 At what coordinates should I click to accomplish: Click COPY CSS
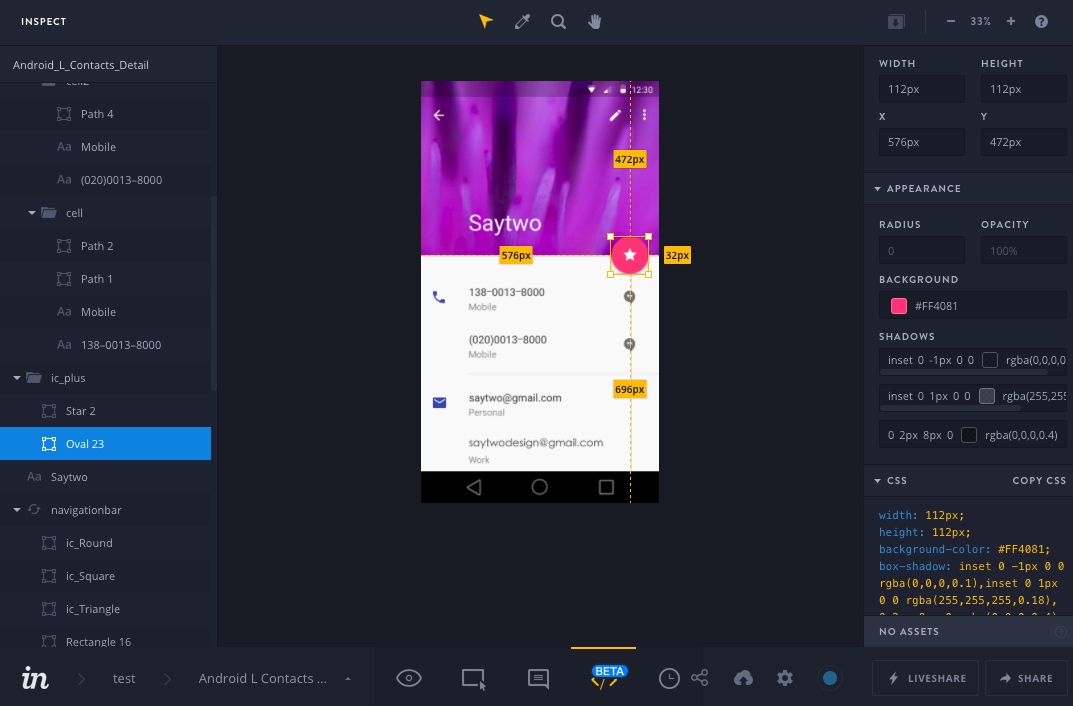pyautogui.click(x=1039, y=481)
